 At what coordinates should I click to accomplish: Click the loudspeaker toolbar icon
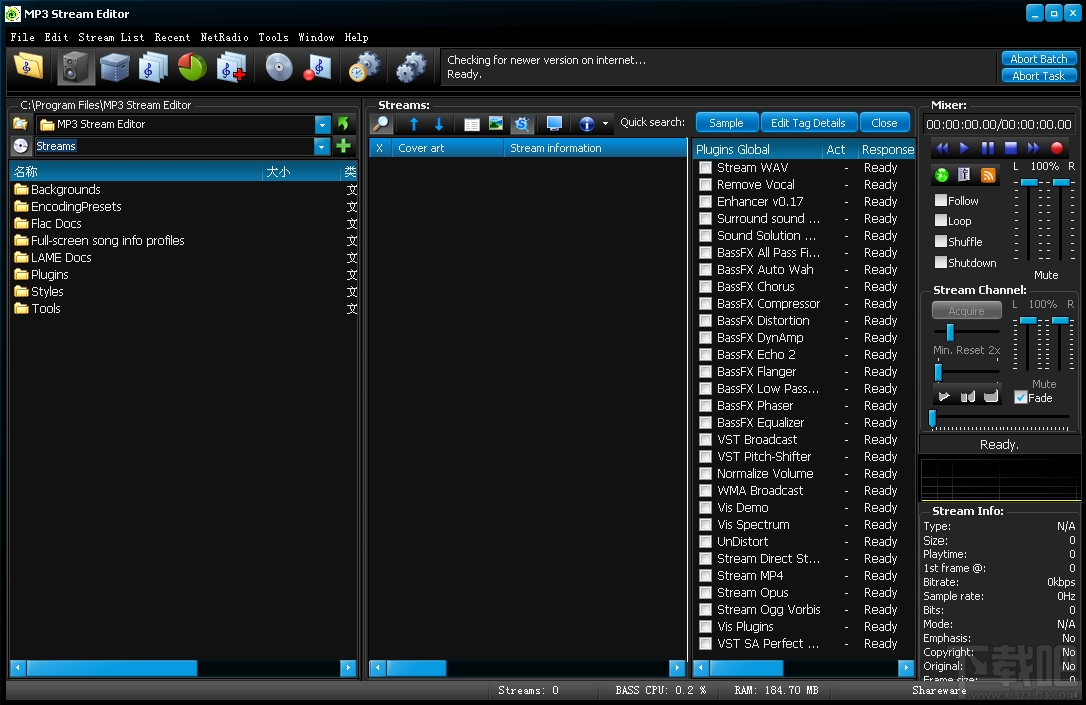[75, 67]
